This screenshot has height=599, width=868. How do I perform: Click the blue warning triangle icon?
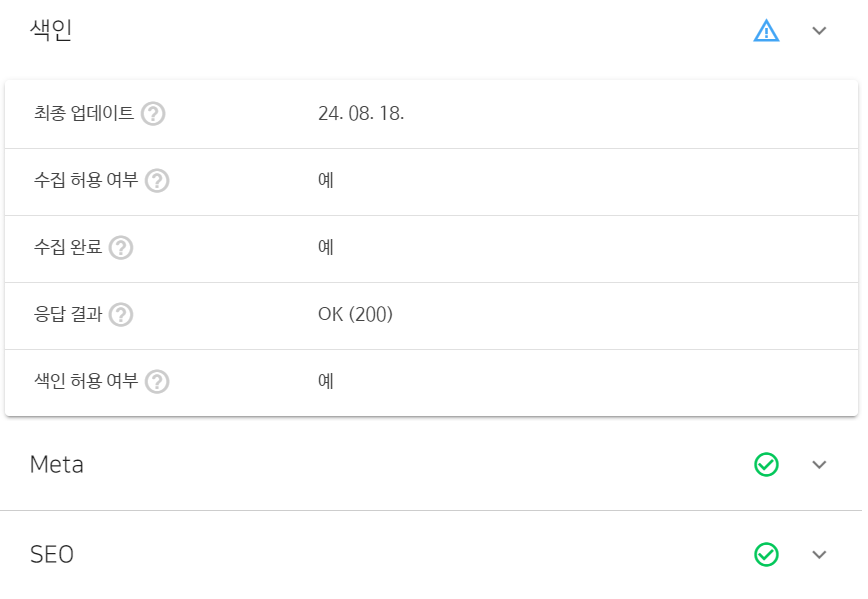pos(766,31)
